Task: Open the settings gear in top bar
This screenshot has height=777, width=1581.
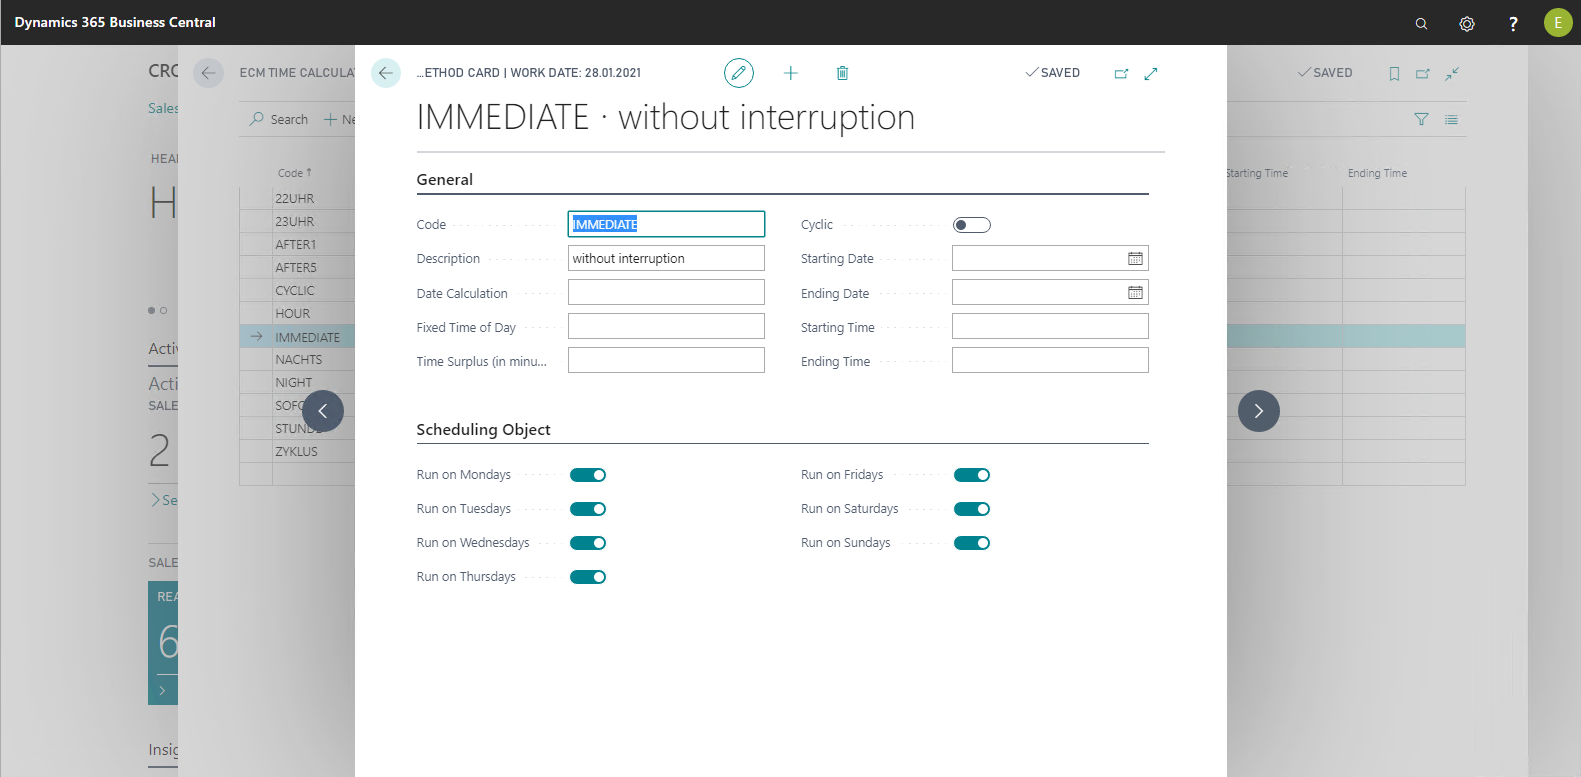Action: (1467, 23)
